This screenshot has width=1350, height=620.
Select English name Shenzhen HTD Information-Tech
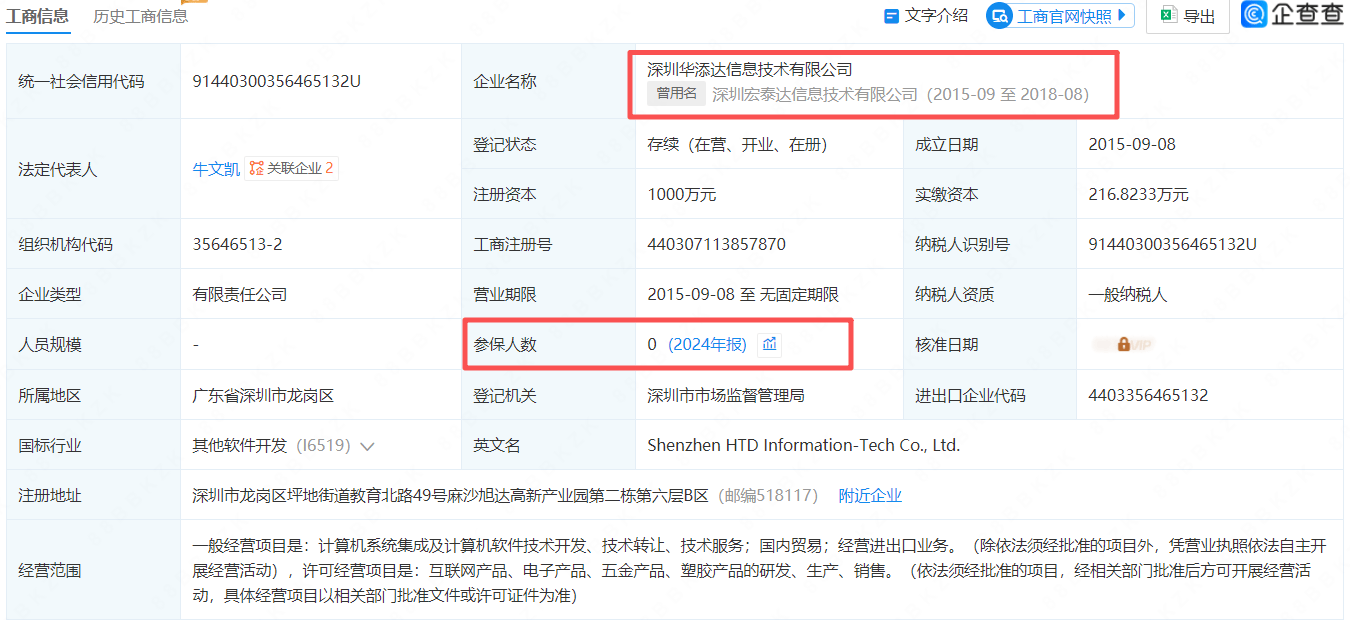(804, 446)
